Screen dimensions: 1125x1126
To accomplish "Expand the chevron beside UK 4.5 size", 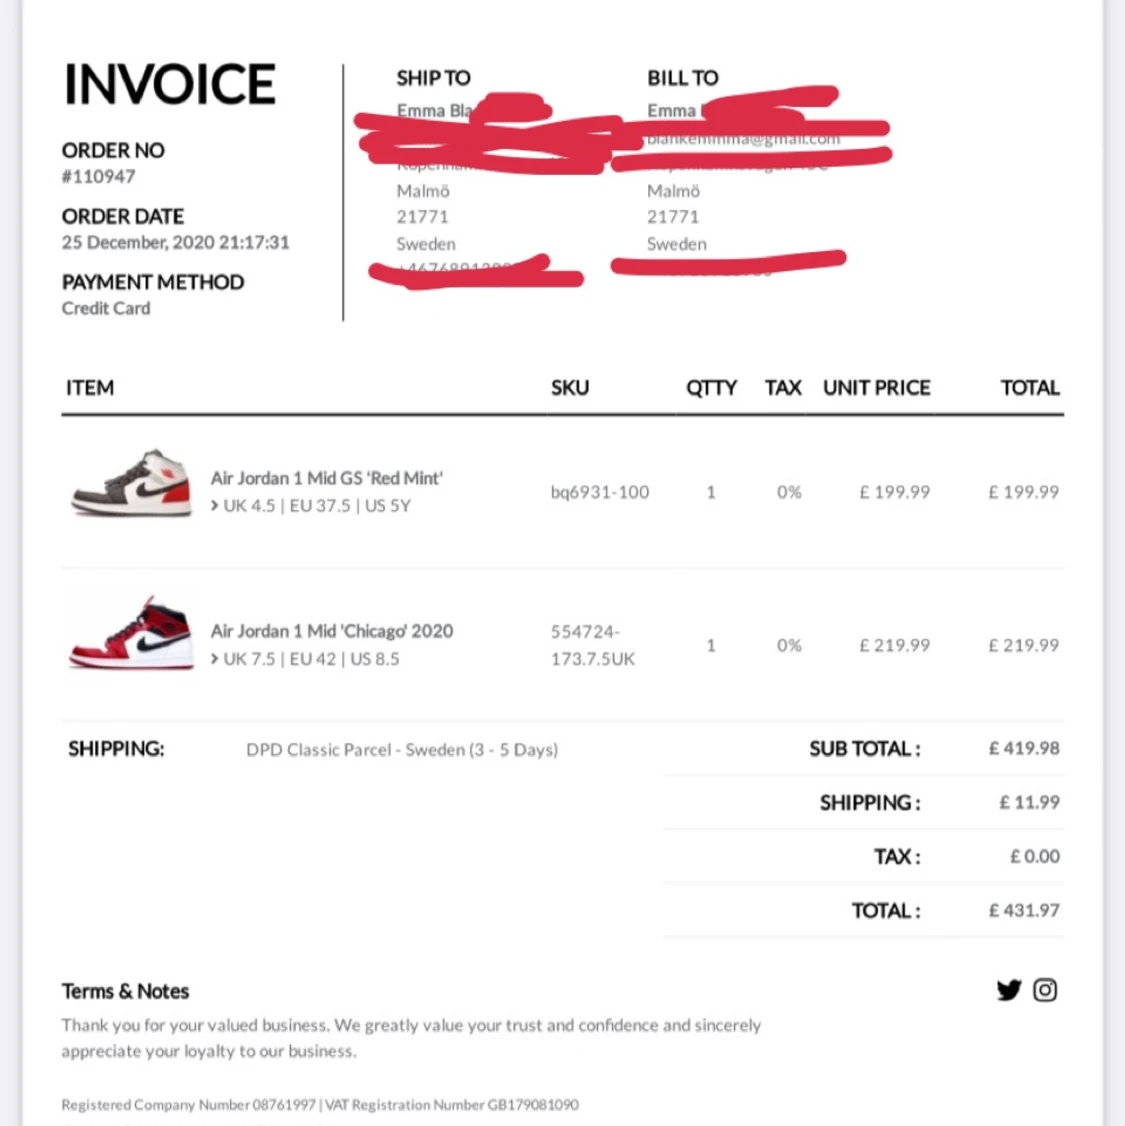I will point(215,506).
